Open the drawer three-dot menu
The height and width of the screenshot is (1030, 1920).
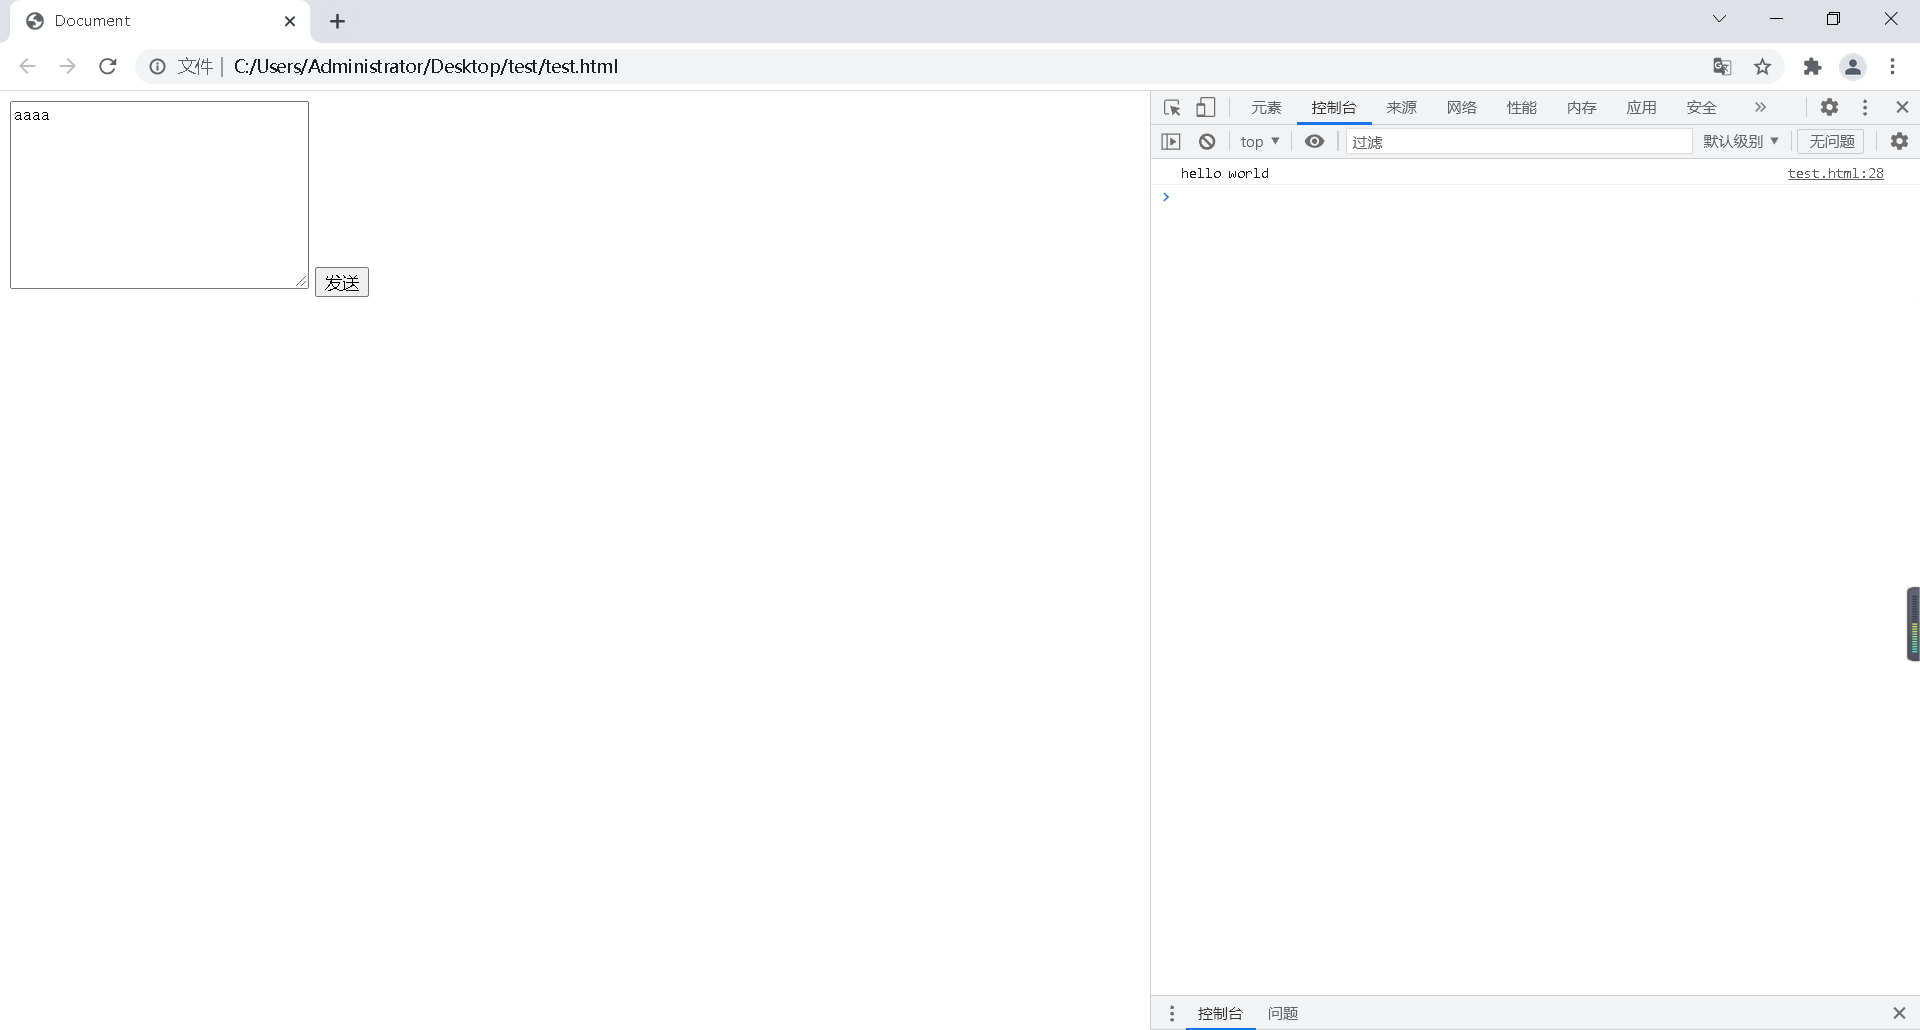[x=1172, y=1013]
